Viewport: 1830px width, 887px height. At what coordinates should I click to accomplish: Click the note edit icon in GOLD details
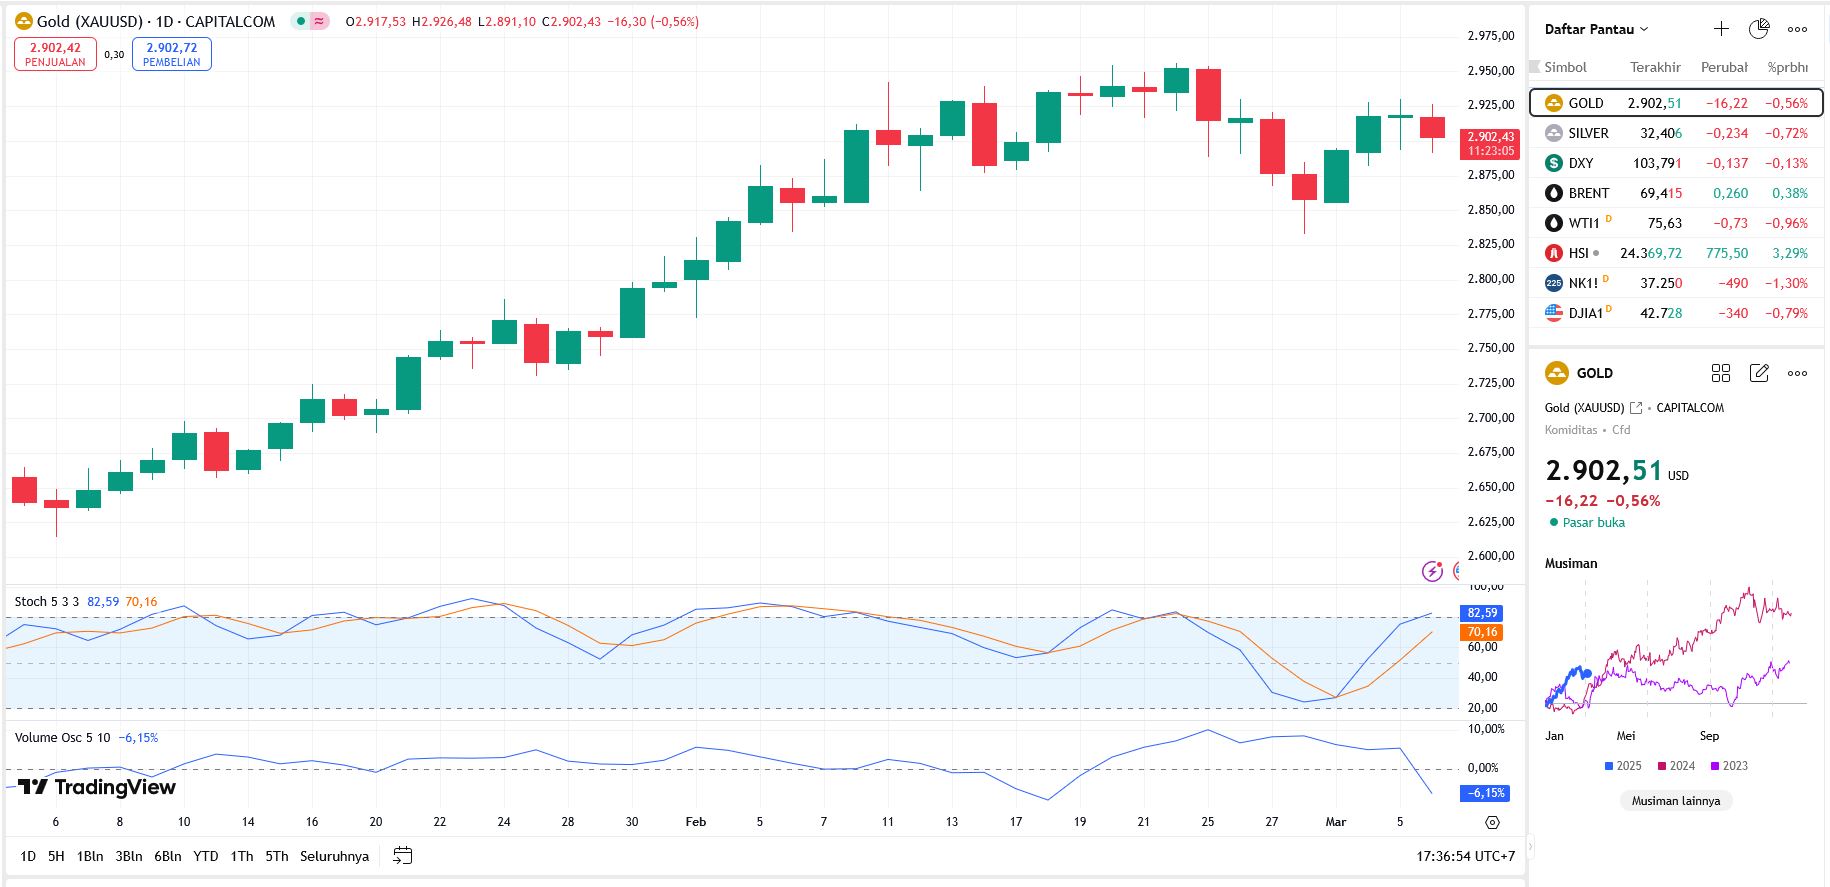click(x=1759, y=373)
